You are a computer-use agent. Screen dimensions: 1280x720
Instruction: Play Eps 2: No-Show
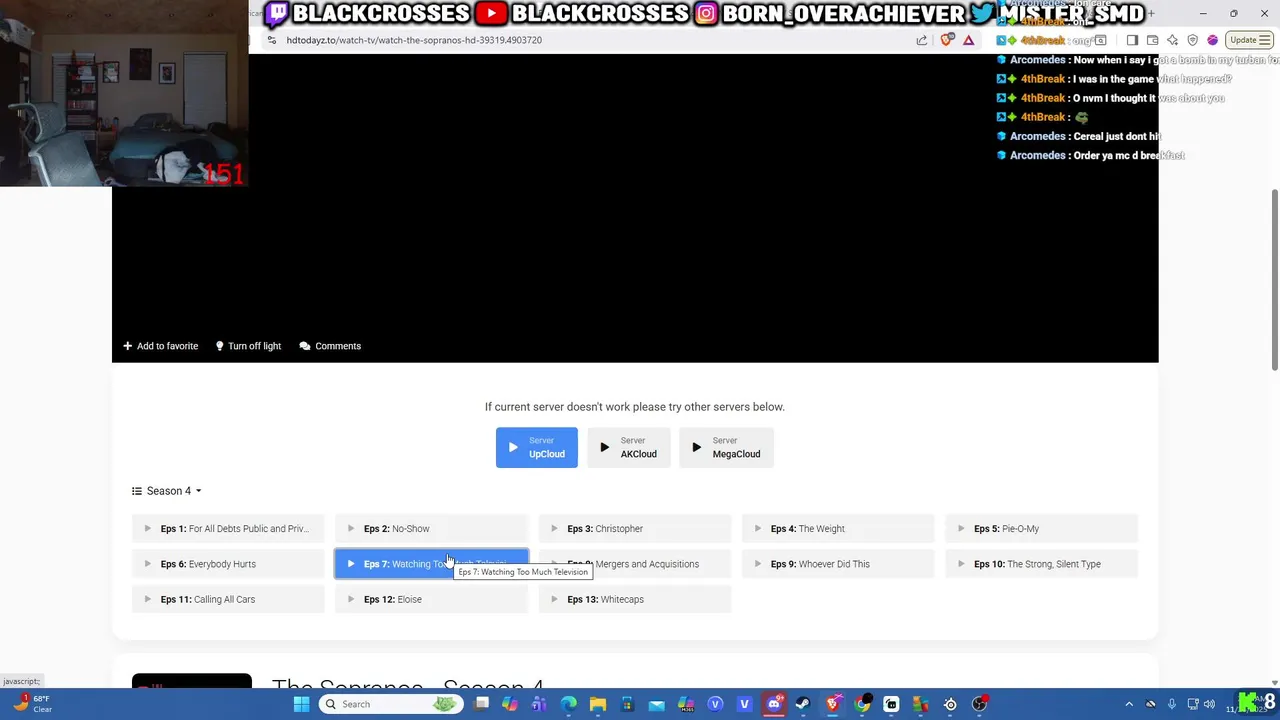pyautogui.click(x=431, y=529)
